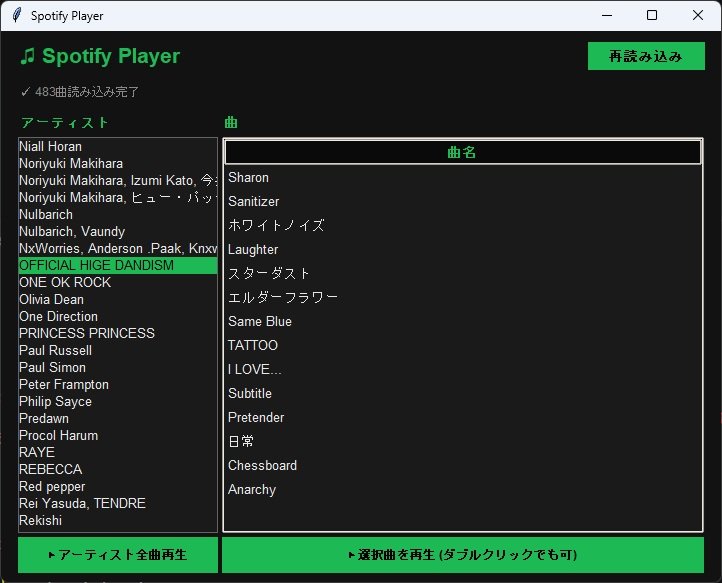722x583 pixels.
Task: Minimize the Spotify Player window
Action: (607, 15)
